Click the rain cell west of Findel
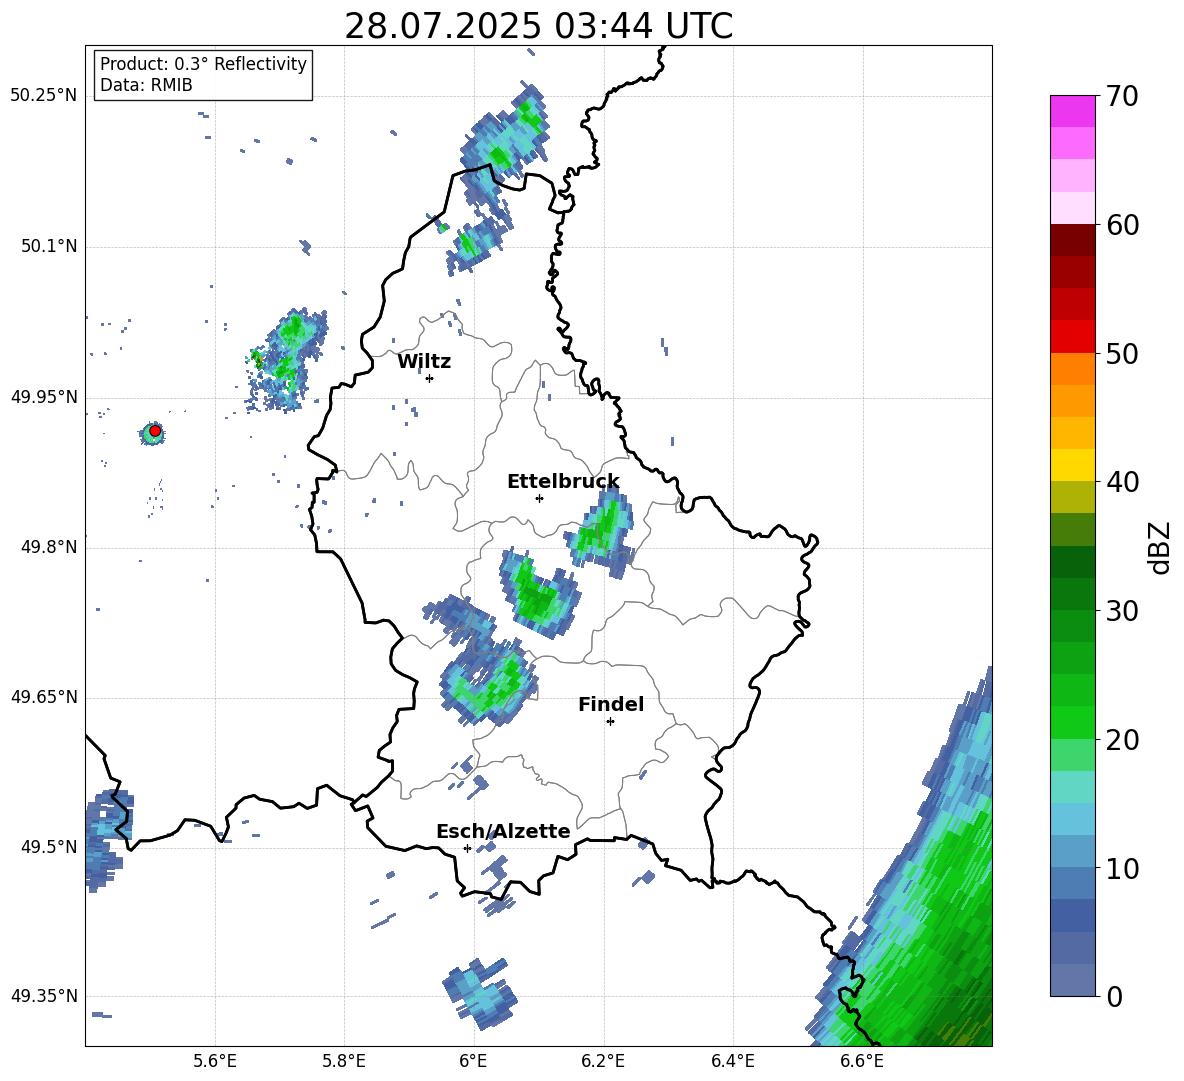The width and height of the screenshot is (1184, 1081). coord(488,683)
